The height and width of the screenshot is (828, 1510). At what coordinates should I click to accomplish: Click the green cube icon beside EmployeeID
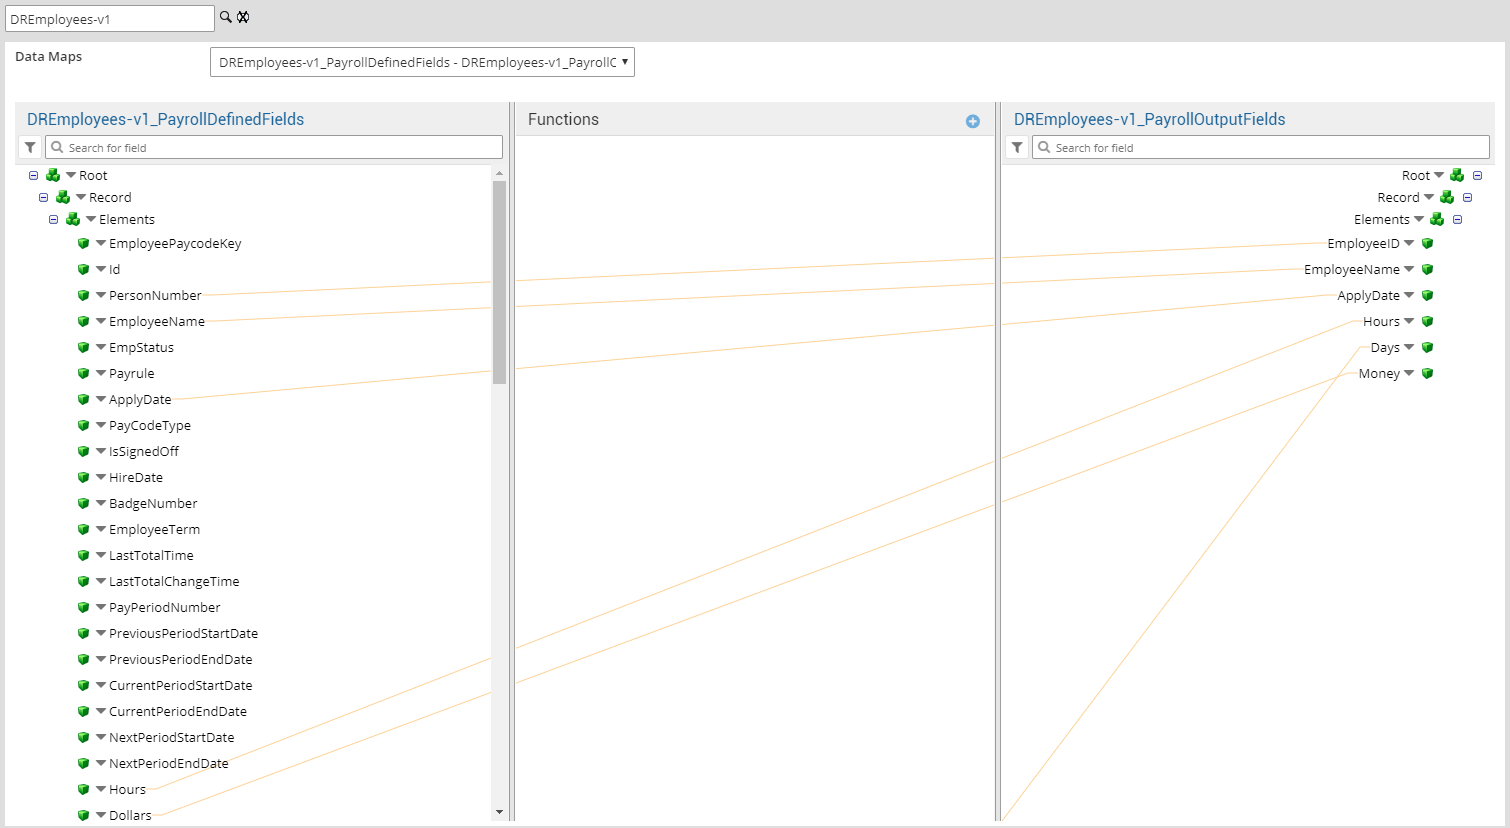(x=1427, y=243)
